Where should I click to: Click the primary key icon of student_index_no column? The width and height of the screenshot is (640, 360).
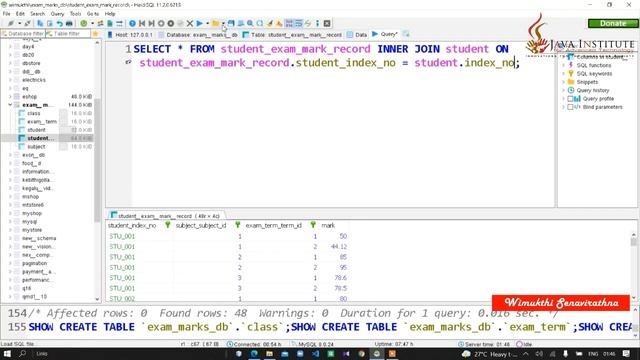(167, 225)
